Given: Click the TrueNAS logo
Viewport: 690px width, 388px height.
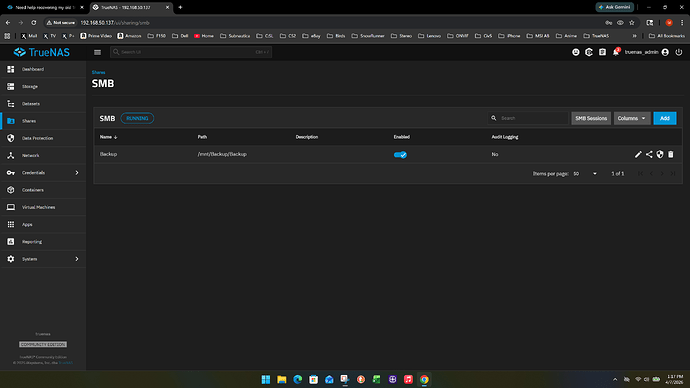Looking at the screenshot, I should click(x=42, y=52).
